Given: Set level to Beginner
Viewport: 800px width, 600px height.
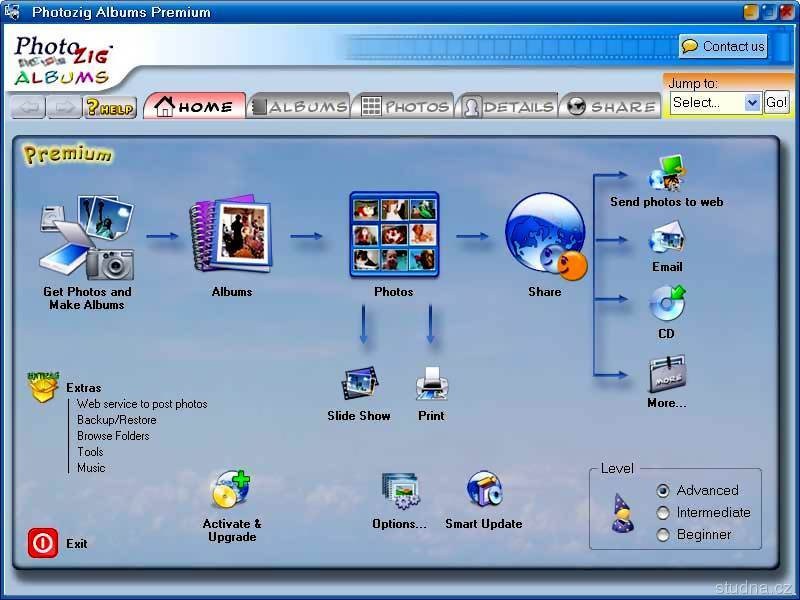Looking at the screenshot, I should (x=663, y=535).
